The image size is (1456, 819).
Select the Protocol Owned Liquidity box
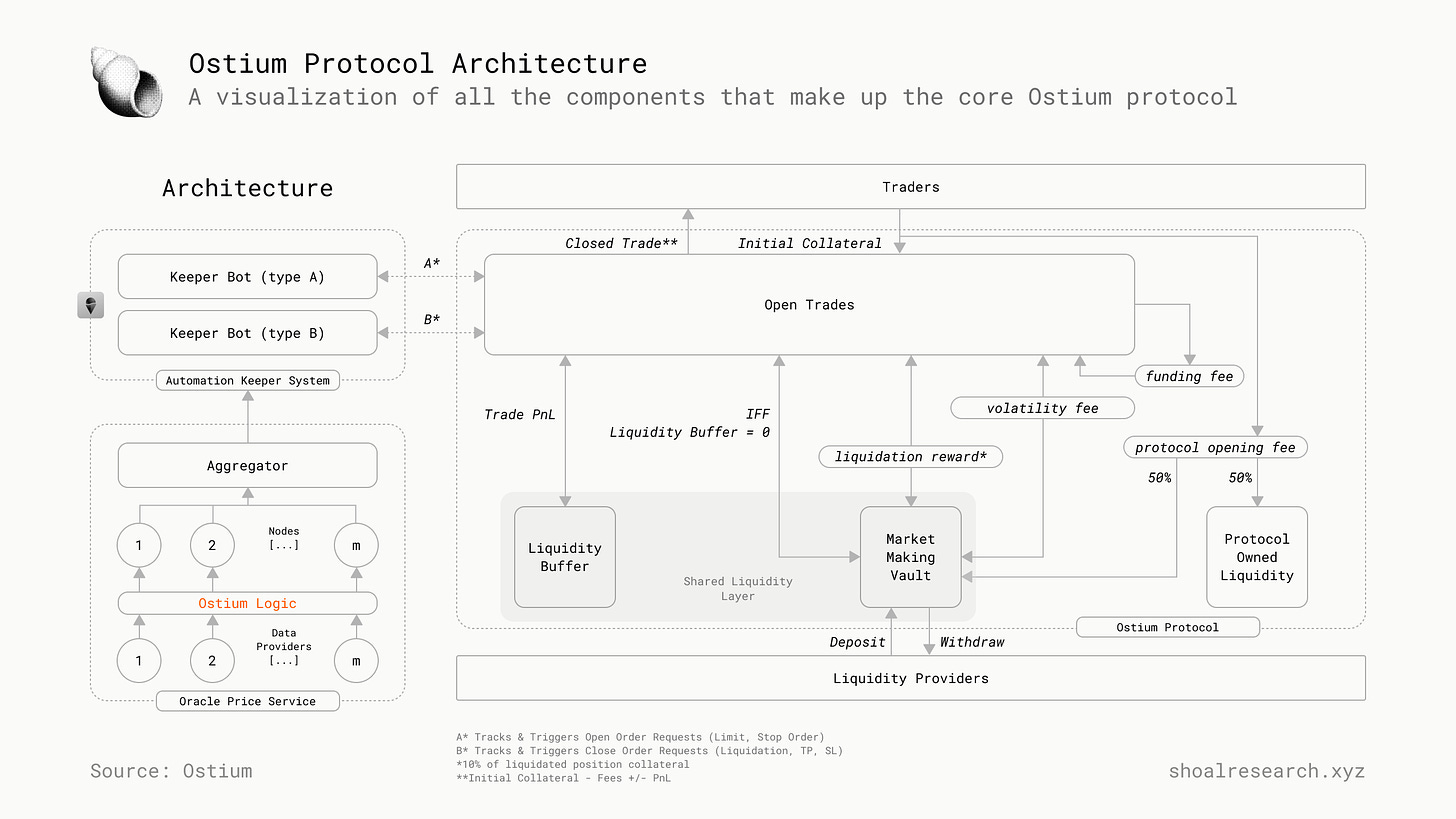(x=1257, y=557)
